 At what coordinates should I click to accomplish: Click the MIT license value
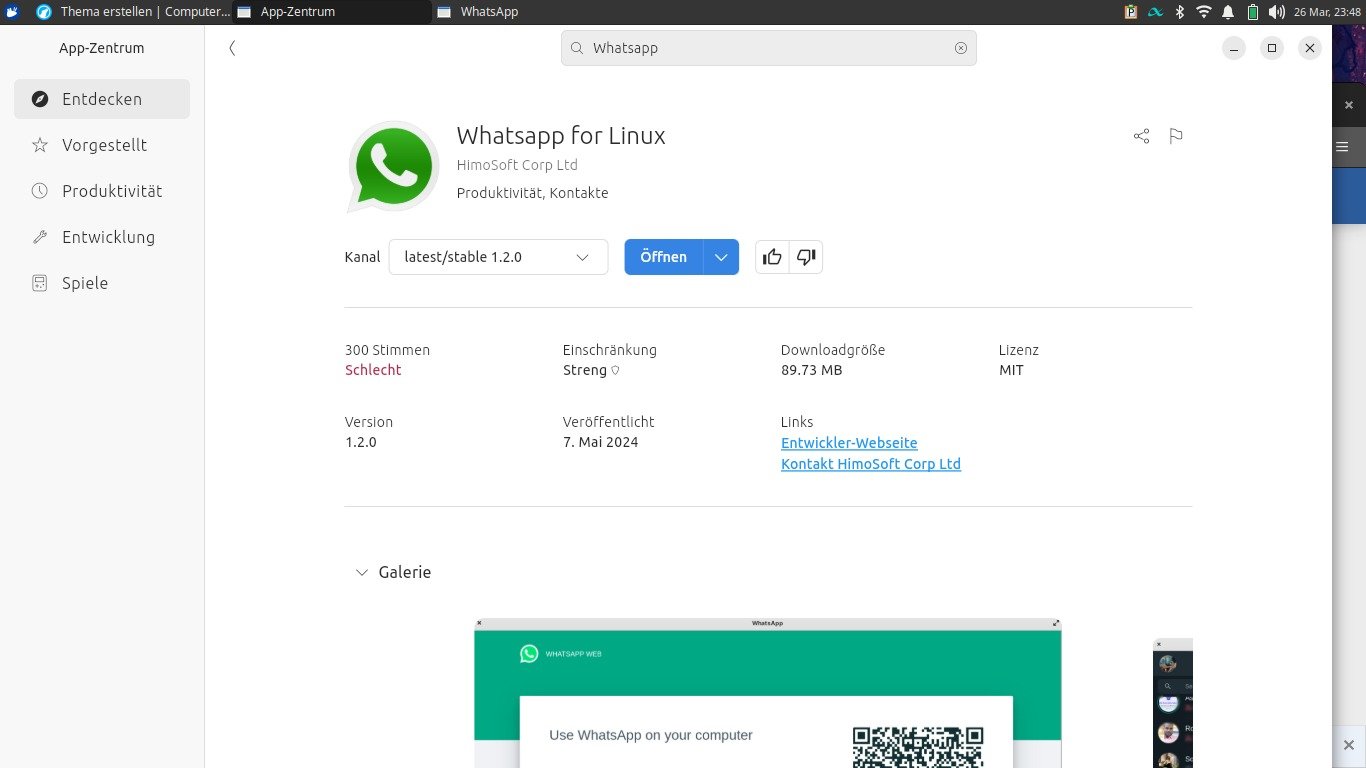[1011, 370]
